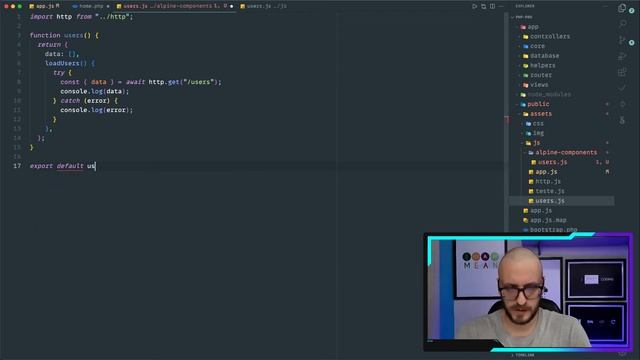Collapse the project root folder chevron
Image resolution: width=640 pixels, height=360 pixels.
(x=513, y=17)
